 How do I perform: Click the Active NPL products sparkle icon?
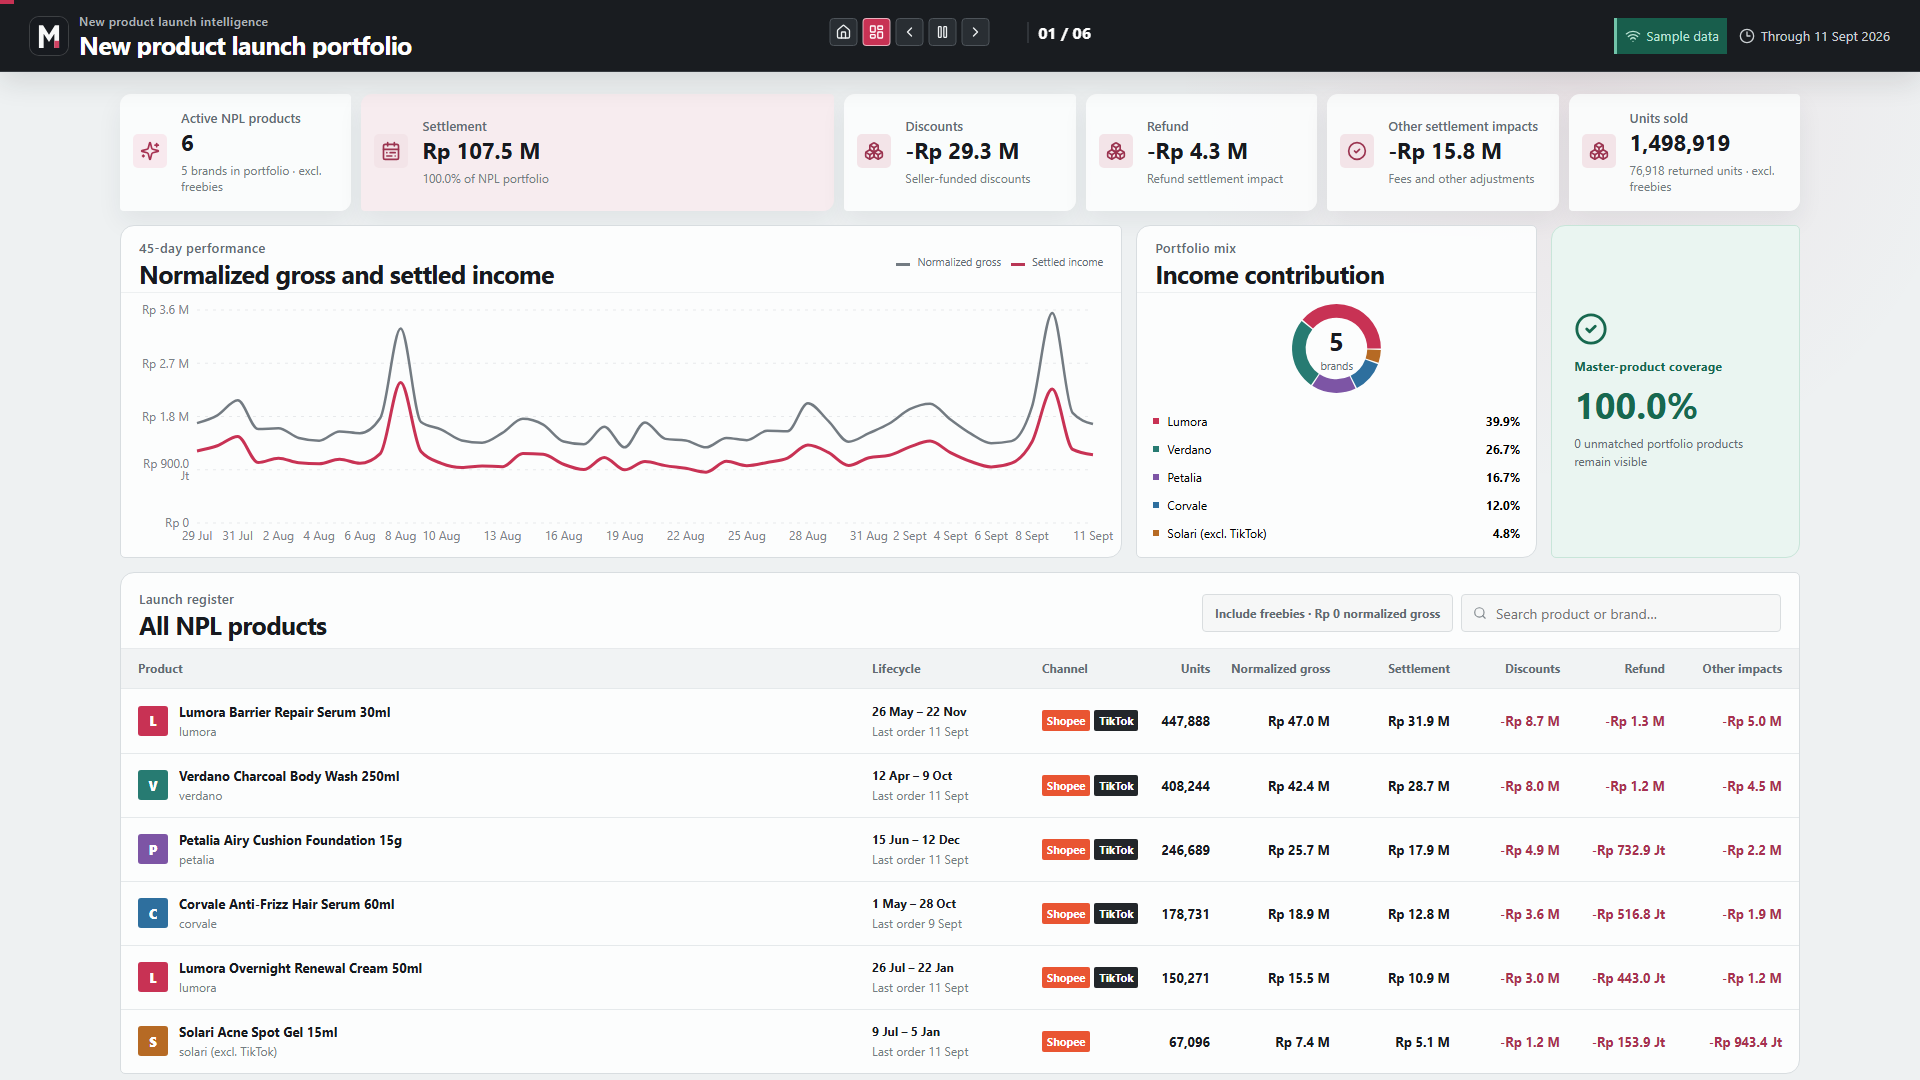[x=150, y=151]
